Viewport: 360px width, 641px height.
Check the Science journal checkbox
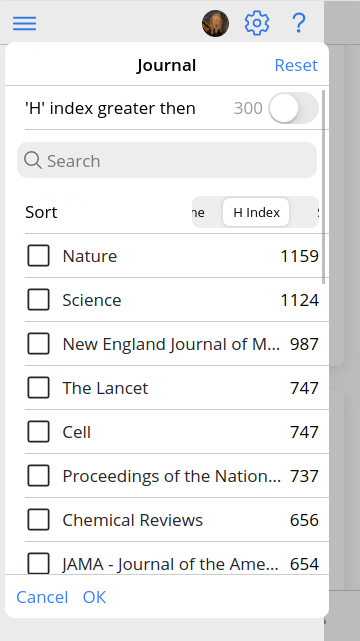click(x=38, y=300)
